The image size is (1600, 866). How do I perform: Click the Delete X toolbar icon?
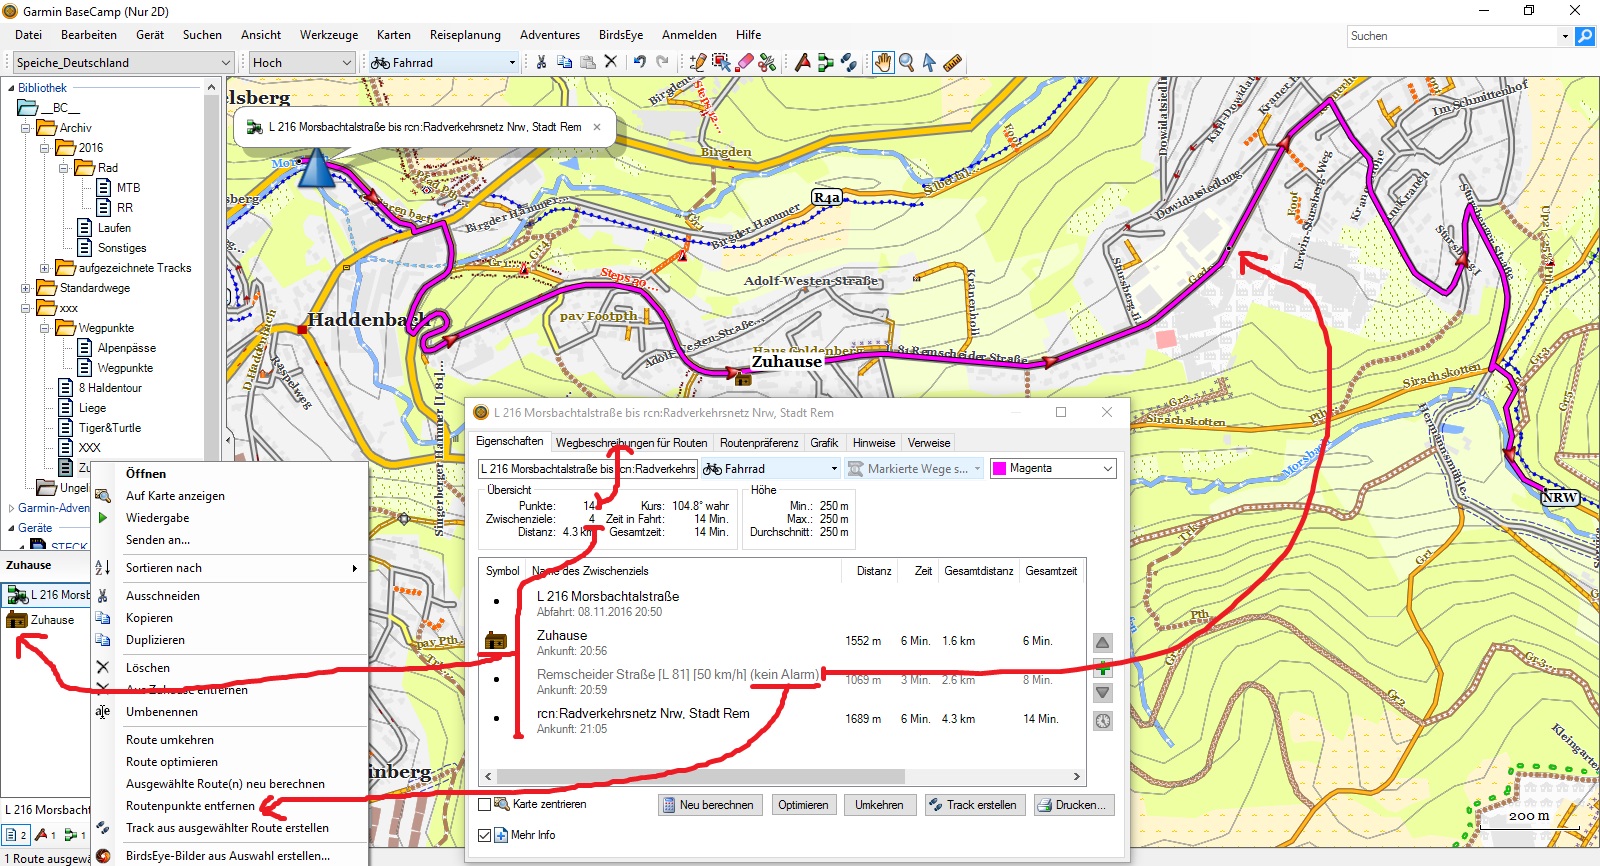click(x=611, y=62)
